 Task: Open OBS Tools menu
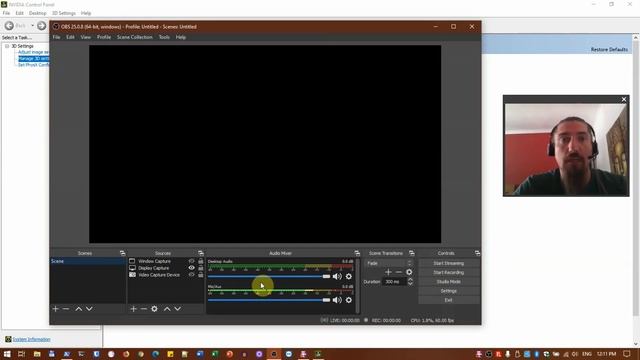click(164, 37)
